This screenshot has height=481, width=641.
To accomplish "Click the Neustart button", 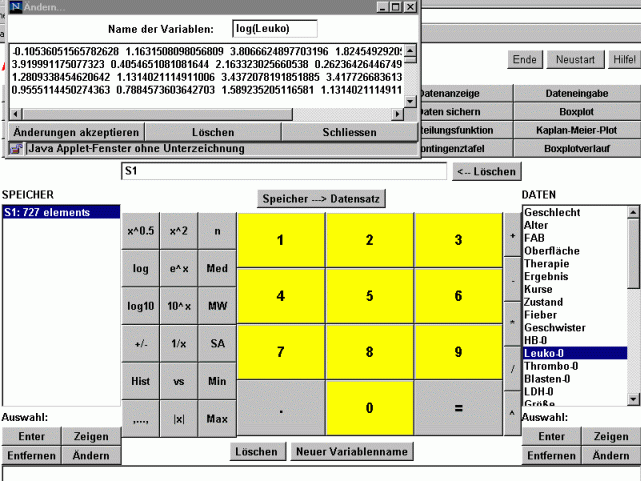I will pos(575,60).
